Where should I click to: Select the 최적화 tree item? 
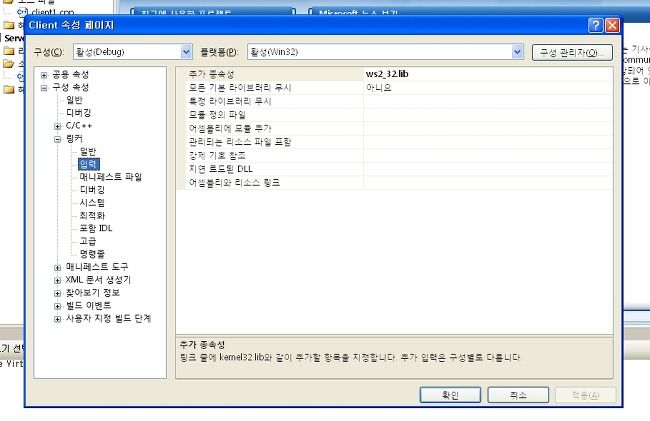click(x=92, y=215)
